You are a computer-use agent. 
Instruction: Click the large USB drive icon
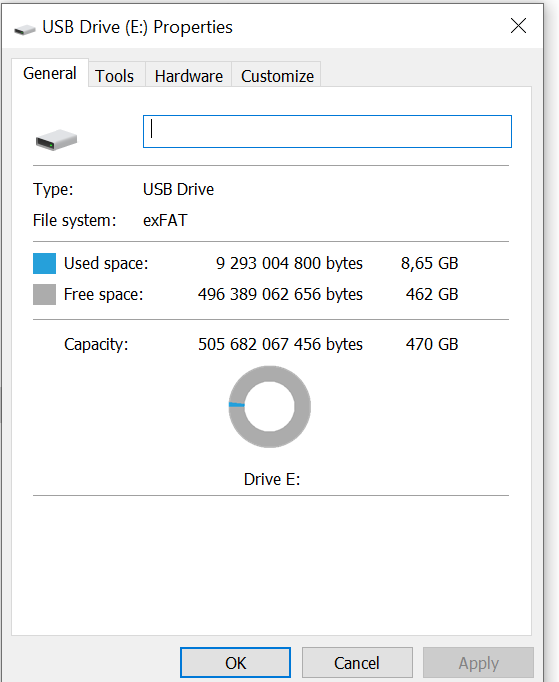tap(56, 140)
